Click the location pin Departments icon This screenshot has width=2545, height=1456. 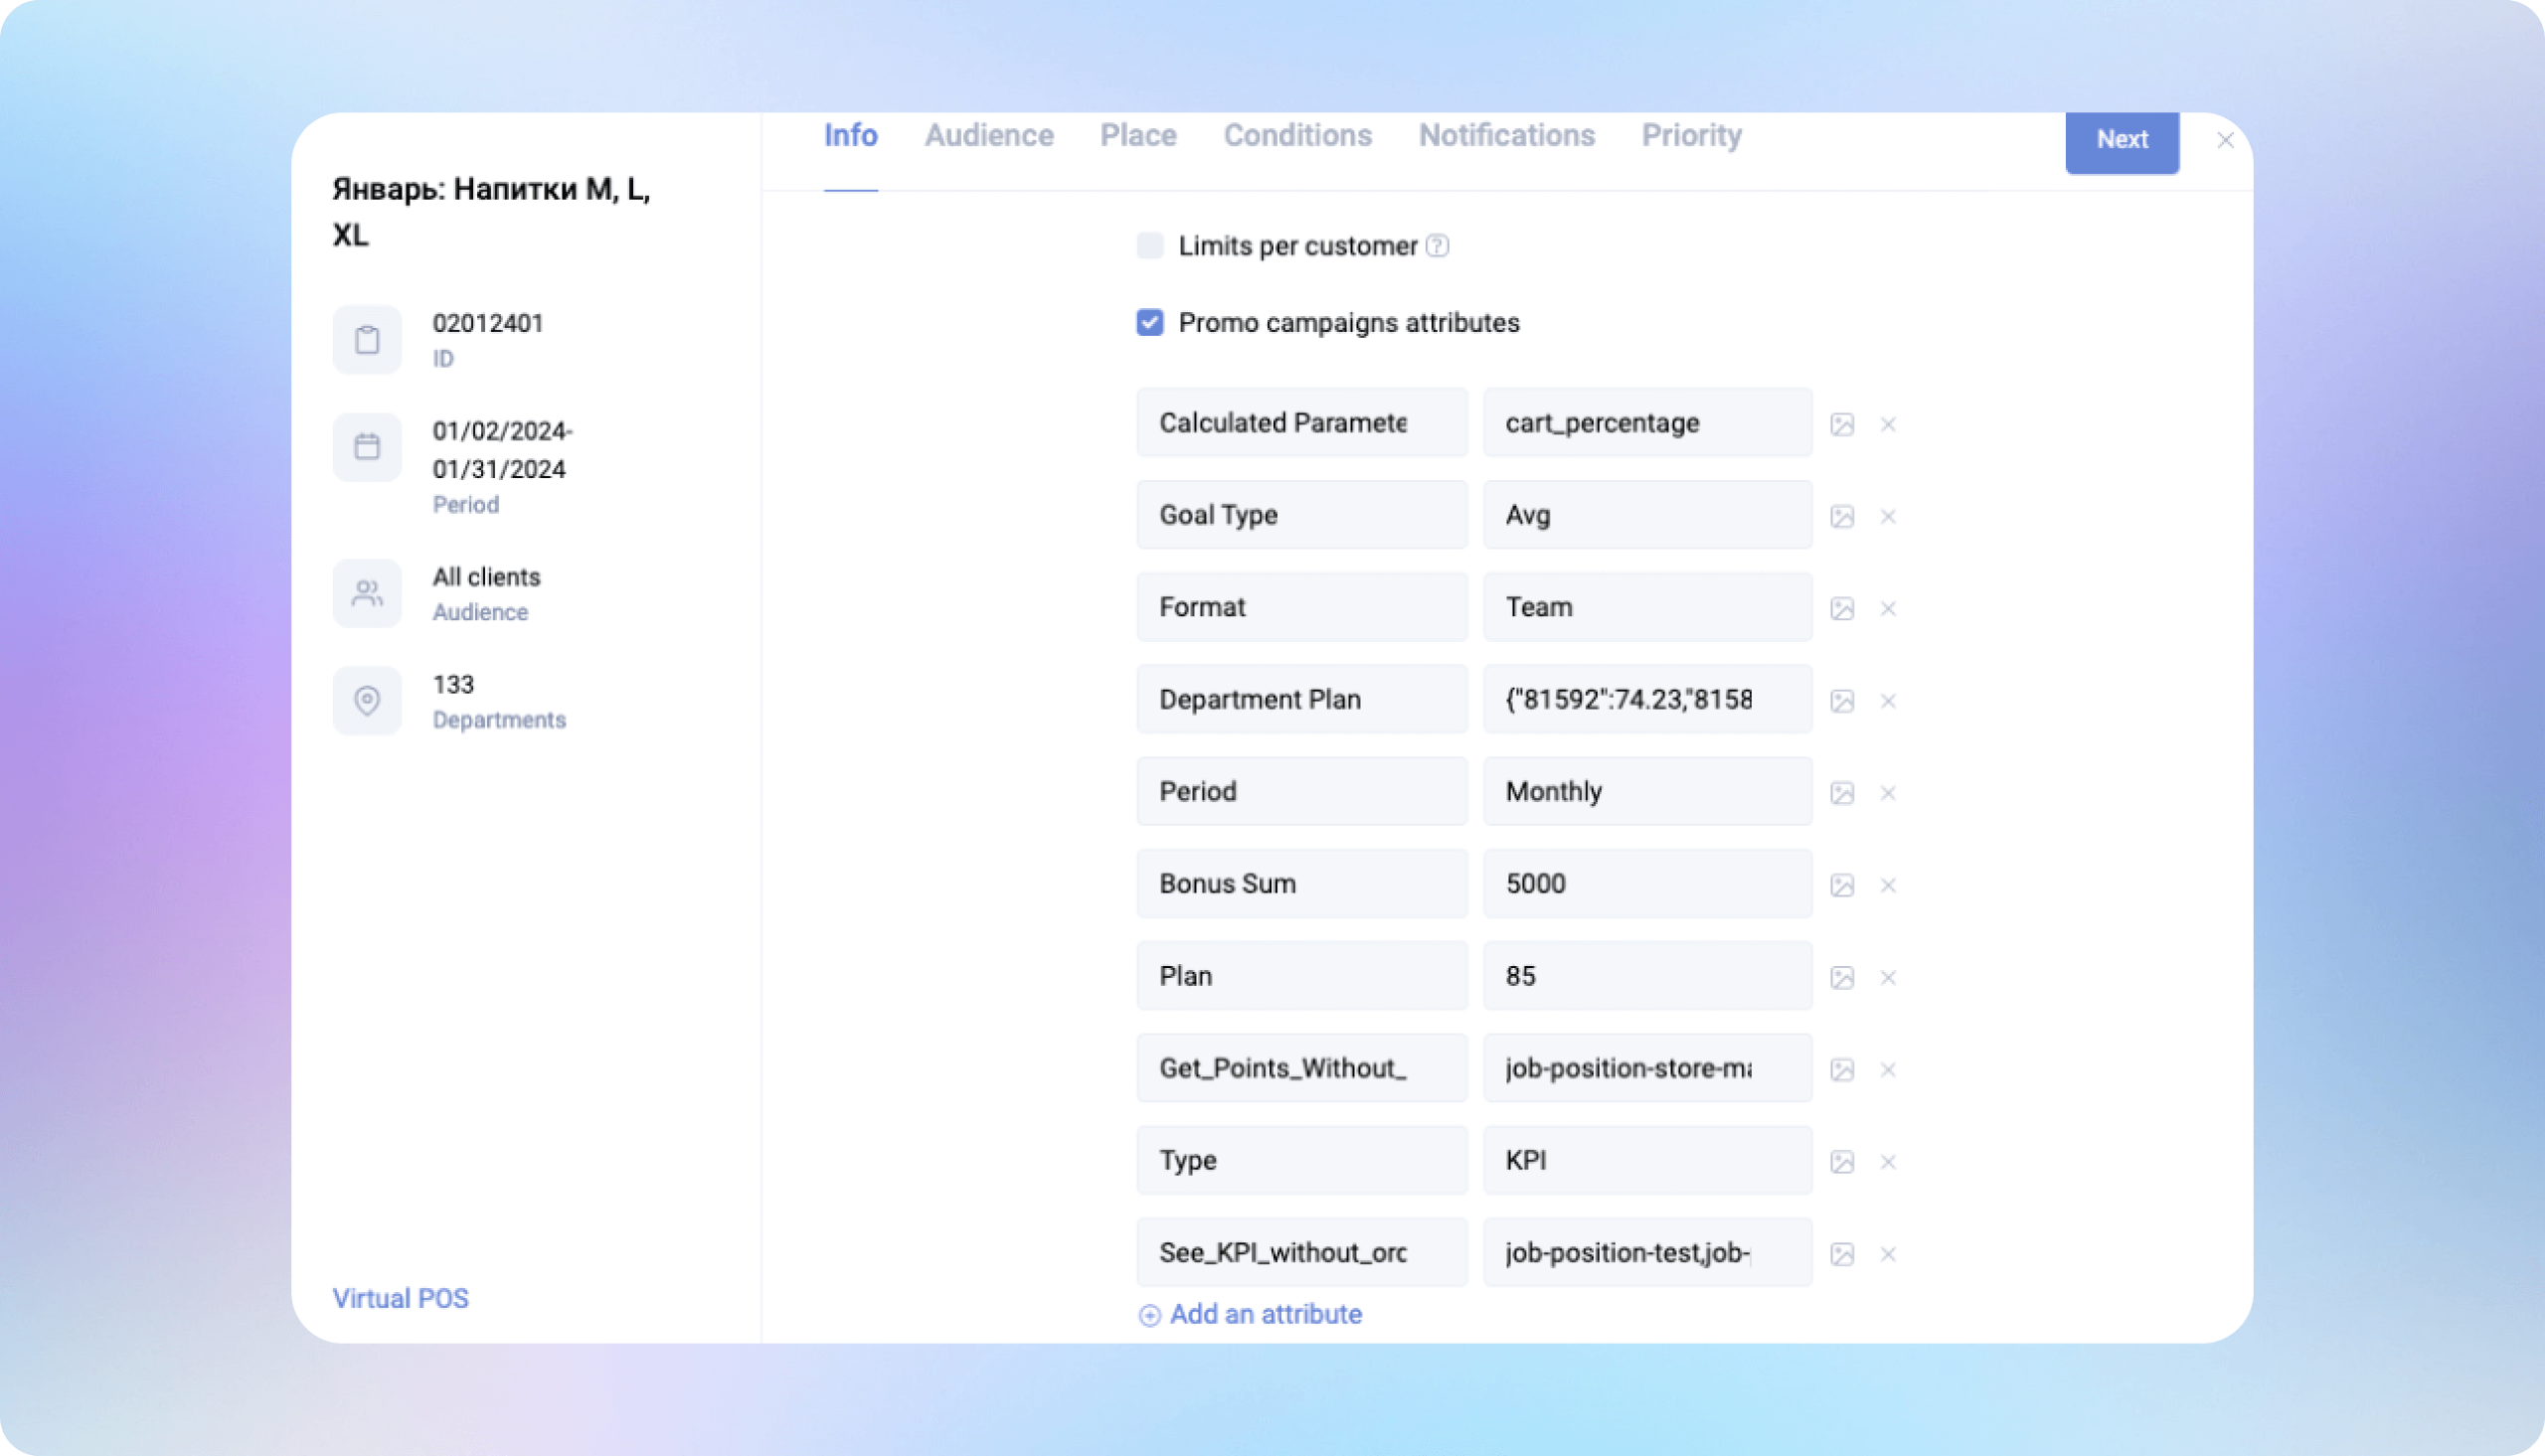click(367, 700)
